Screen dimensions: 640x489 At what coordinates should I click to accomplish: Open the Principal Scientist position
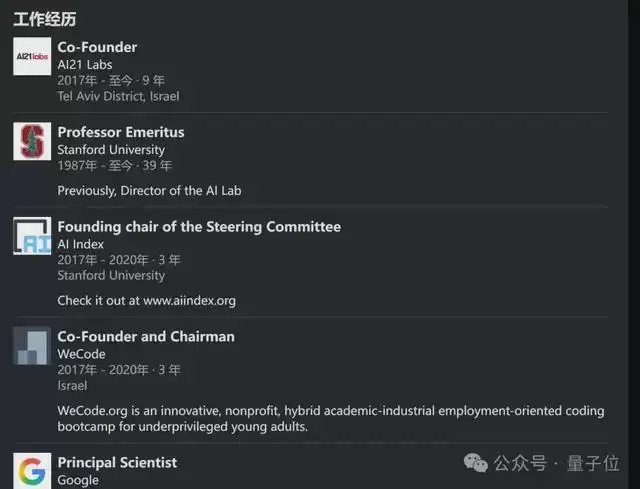[x=117, y=462]
